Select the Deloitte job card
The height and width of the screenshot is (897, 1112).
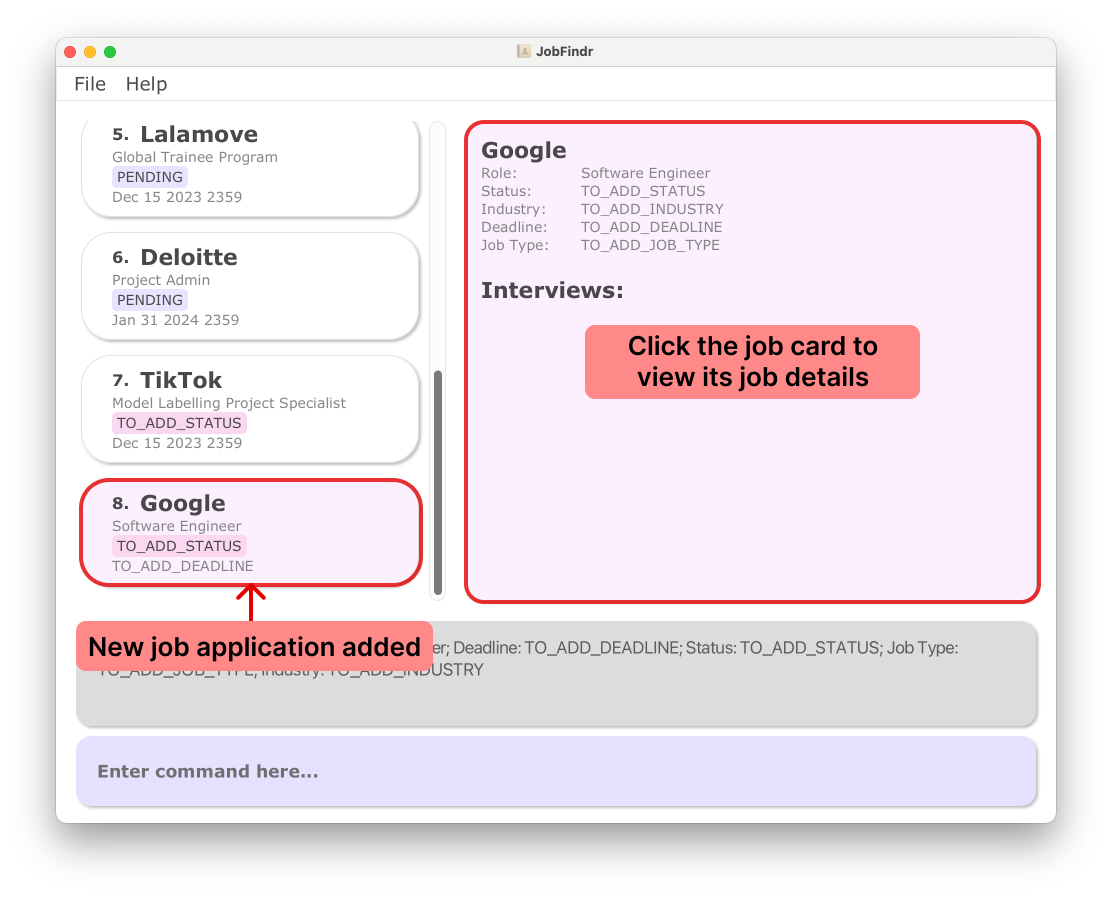[250, 286]
